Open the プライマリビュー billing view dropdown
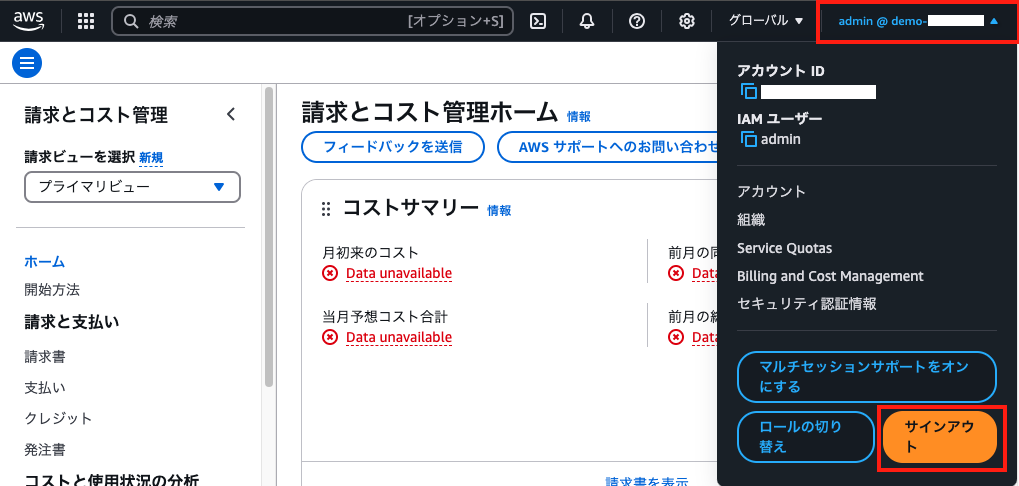The width and height of the screenshot is (1019, 486). click(x=133, y=187)
